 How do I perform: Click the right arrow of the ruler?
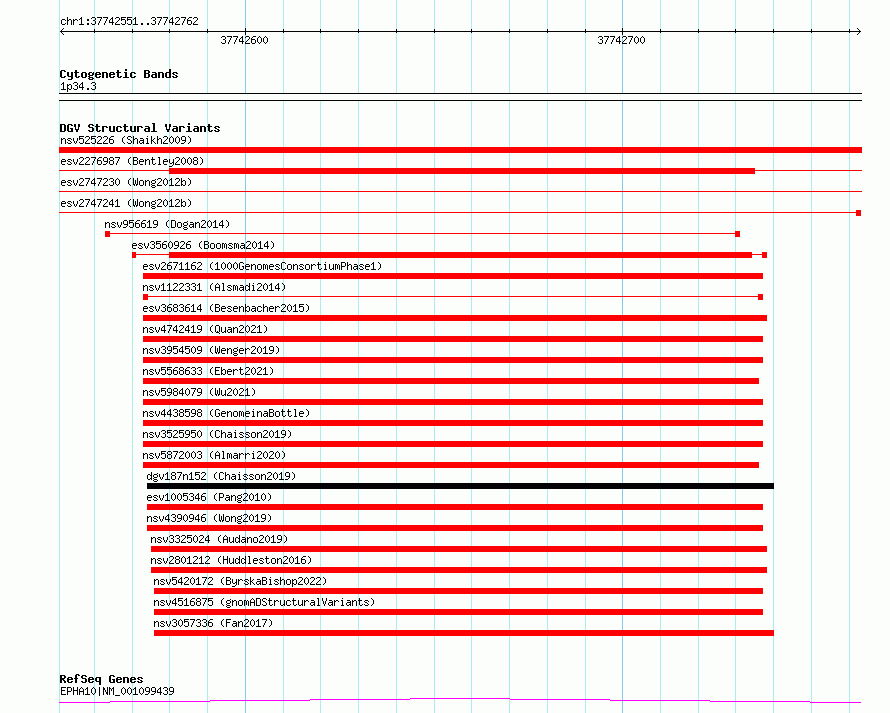pyautogui.click(x=858, y=32)
